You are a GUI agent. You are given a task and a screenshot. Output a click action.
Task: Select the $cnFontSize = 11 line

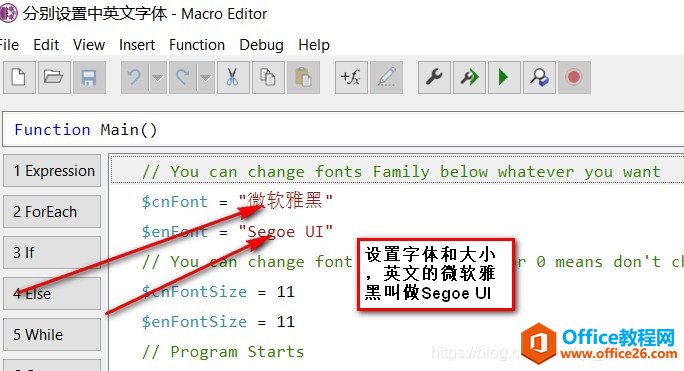pos(218,292)
